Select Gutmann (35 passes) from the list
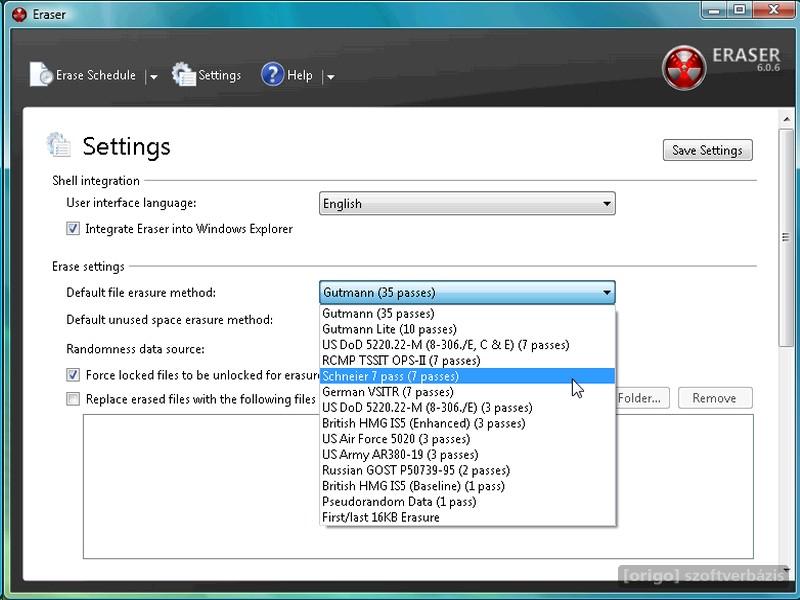 click(467, 313)
